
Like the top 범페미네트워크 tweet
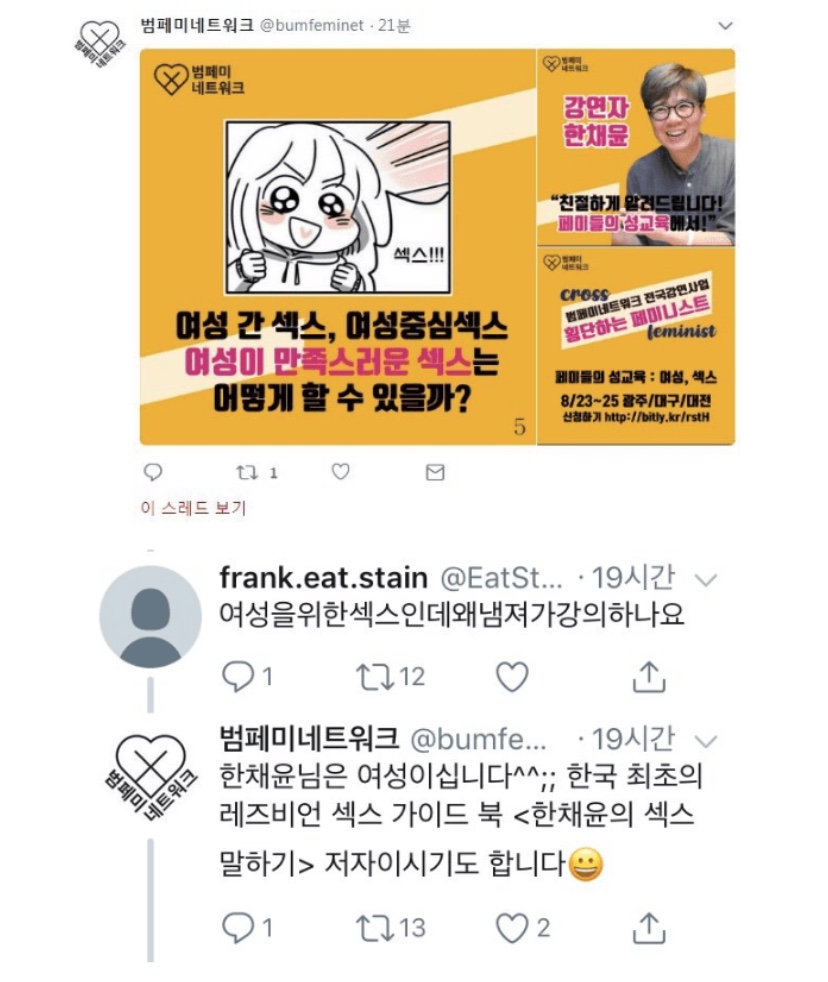[x=340, y=472]
